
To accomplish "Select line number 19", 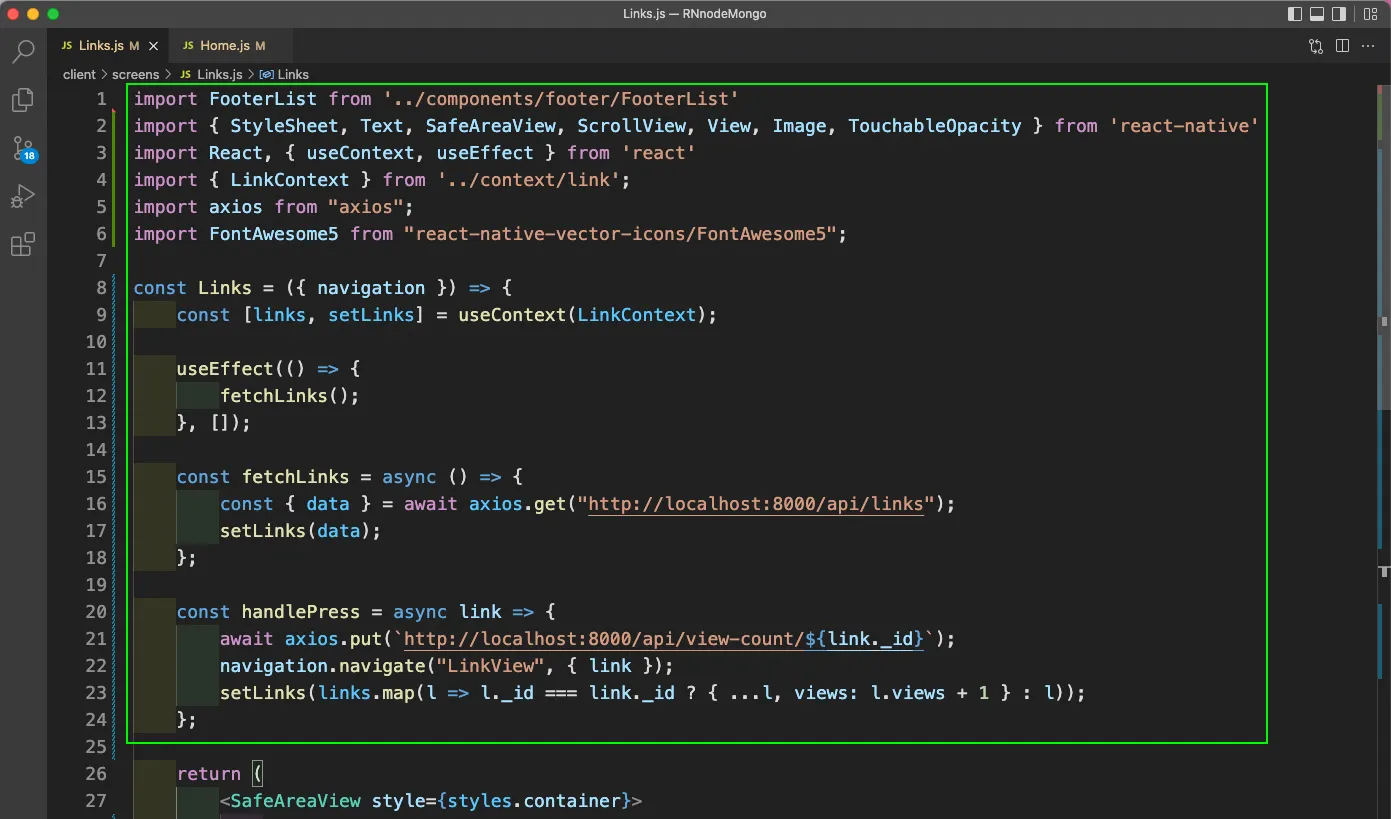I will 96,585.
